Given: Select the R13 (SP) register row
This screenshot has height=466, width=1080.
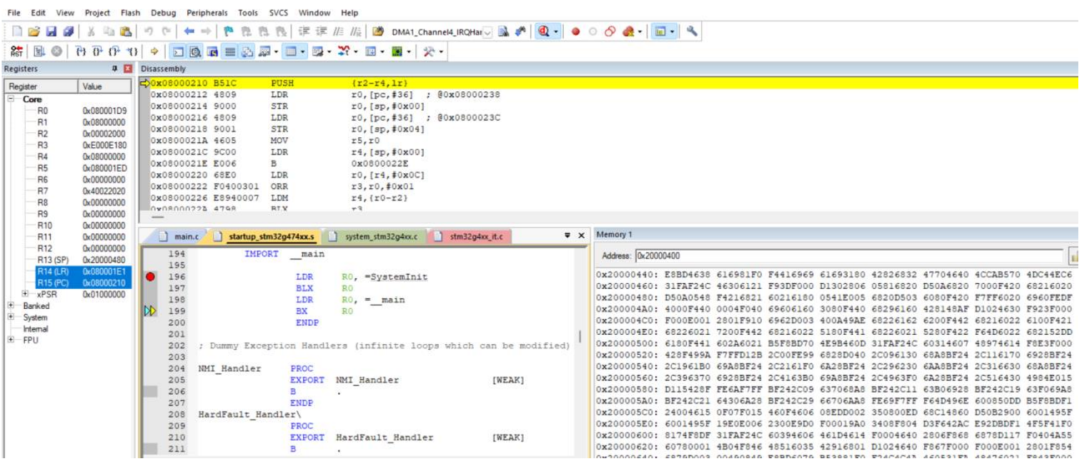Looking at the screenshot, I should 82,260.
